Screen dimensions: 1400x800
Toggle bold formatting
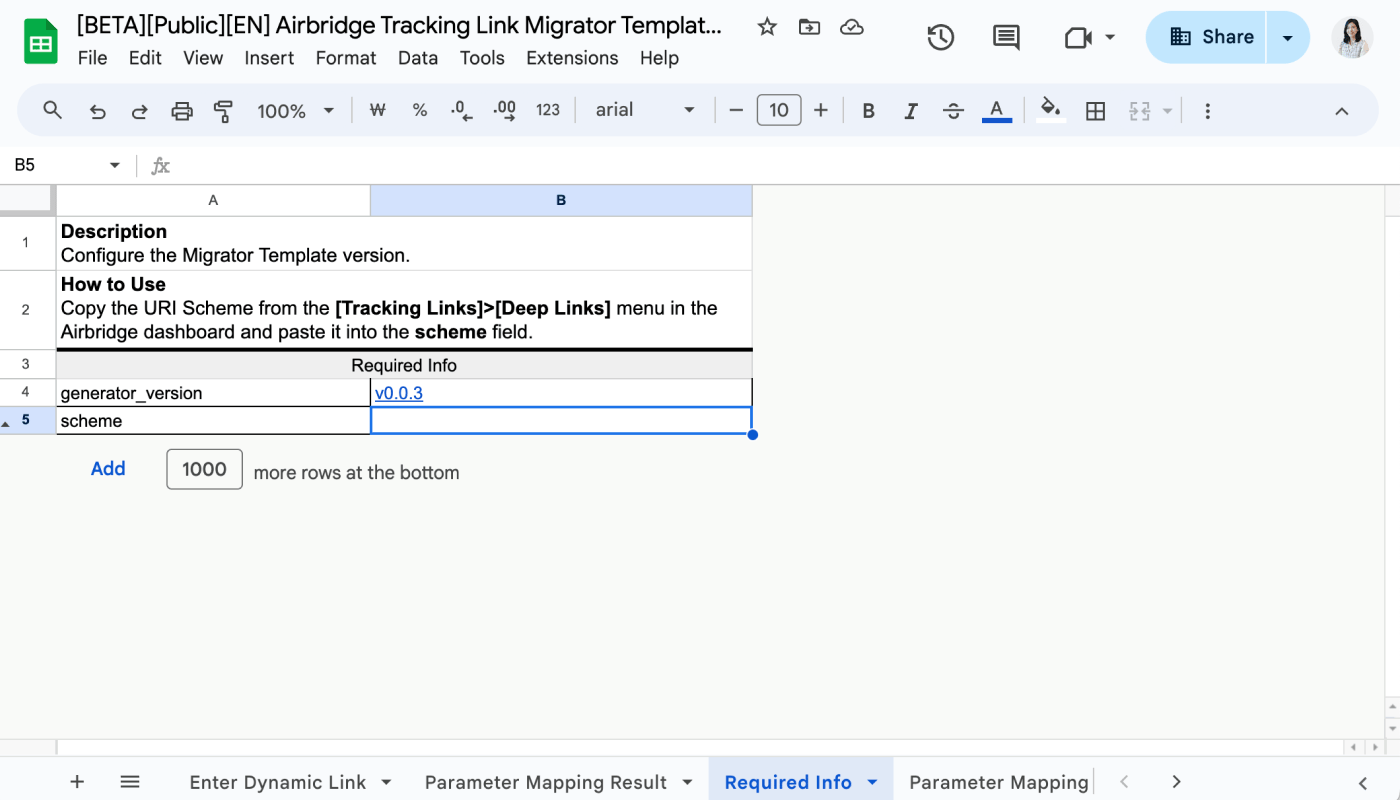tap(868, 111)
